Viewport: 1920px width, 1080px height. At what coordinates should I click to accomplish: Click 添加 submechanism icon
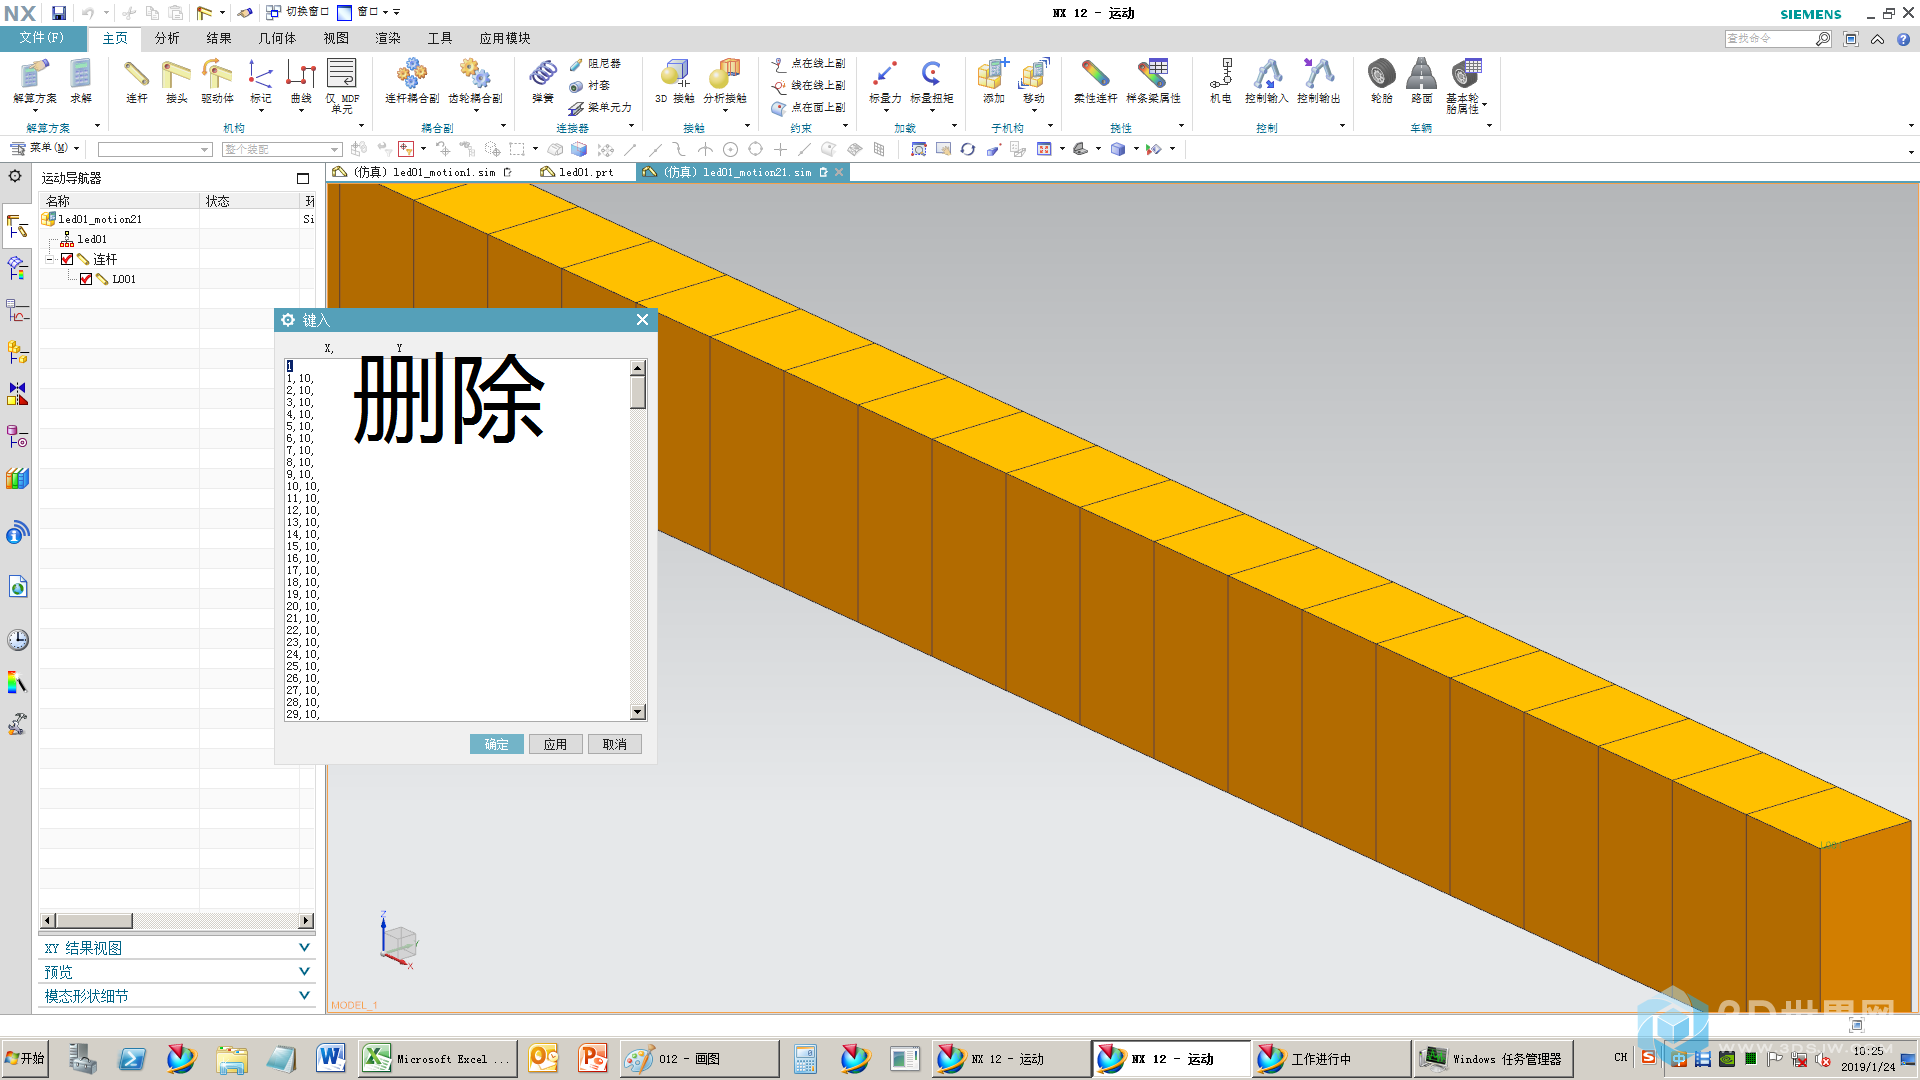tap(993, 81)
